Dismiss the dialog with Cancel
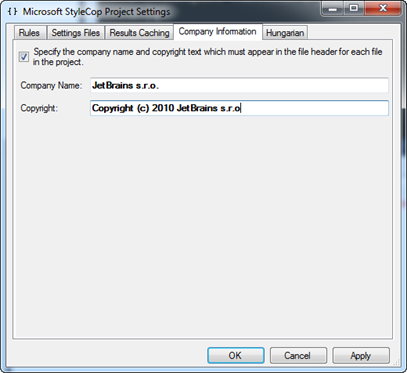 point(298,355)
